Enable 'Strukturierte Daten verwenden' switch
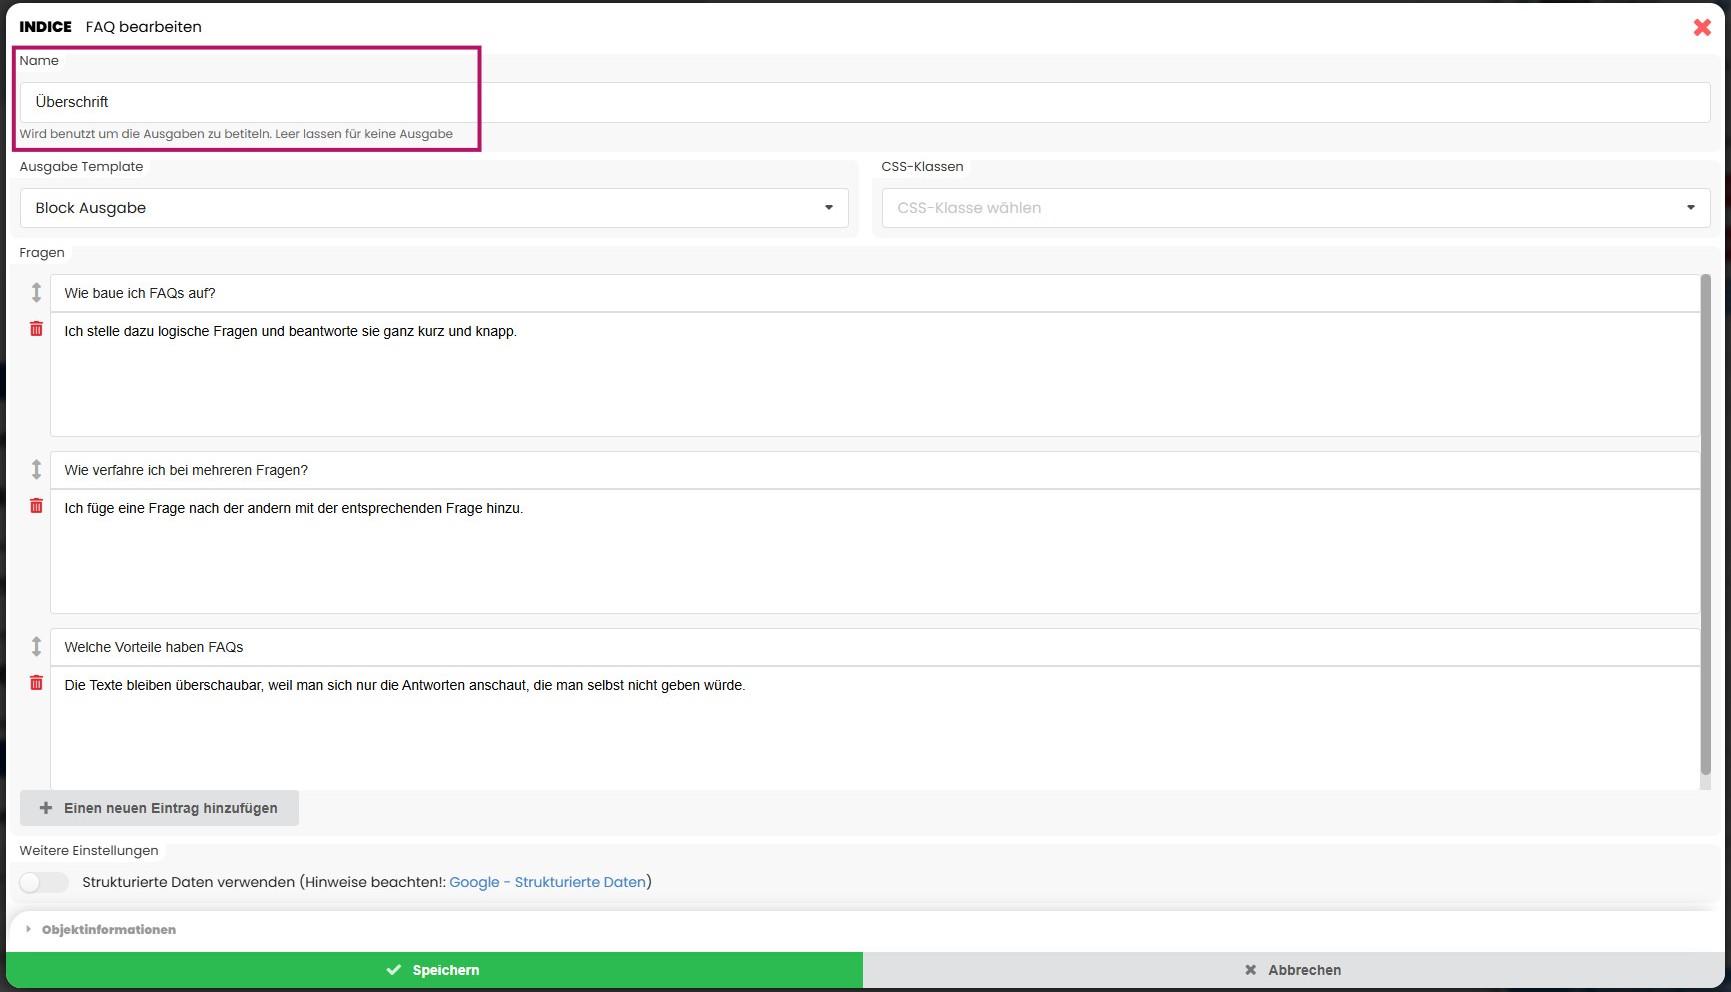 pos(44,882)
